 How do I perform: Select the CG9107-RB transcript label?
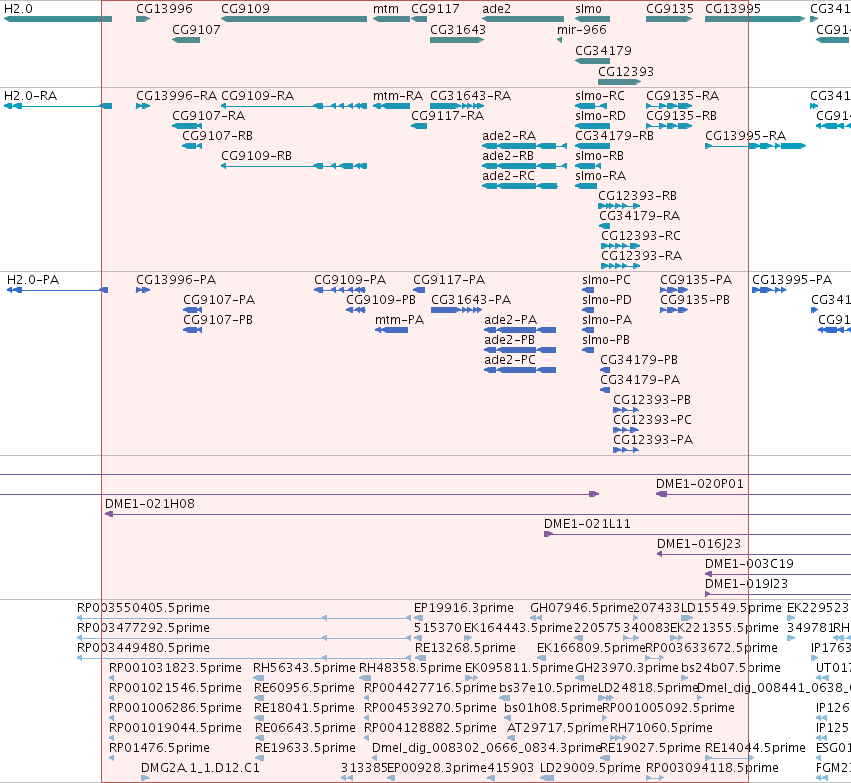tap(218, 136)
